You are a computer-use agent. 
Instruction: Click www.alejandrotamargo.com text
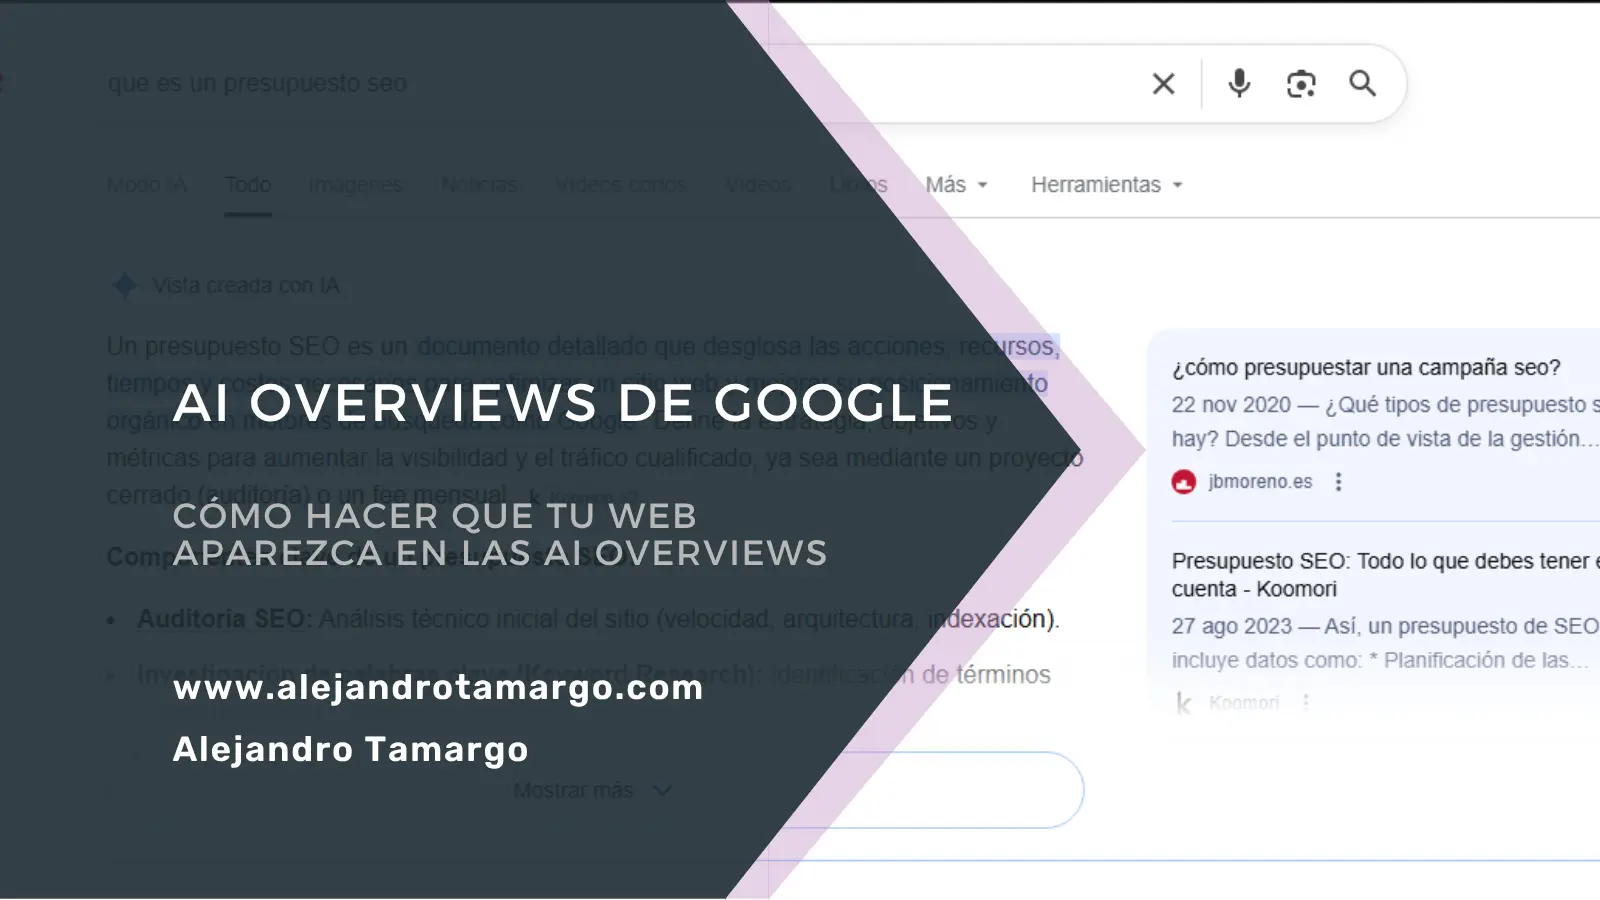438,688
